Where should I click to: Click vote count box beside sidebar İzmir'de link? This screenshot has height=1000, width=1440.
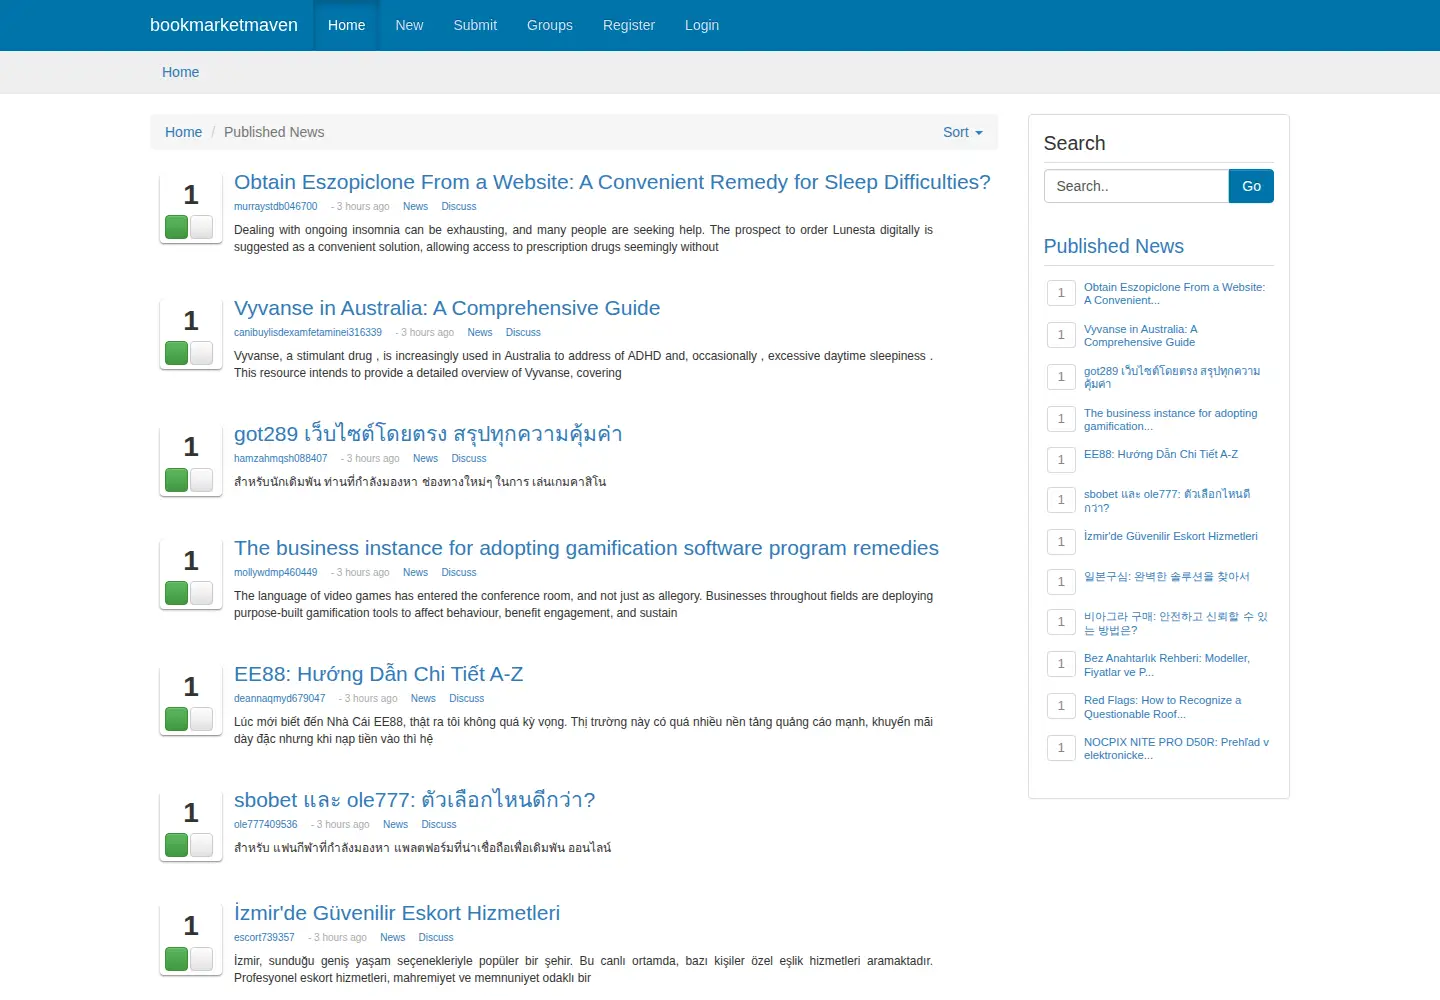pyautogui.click(x=1061, y=541)
